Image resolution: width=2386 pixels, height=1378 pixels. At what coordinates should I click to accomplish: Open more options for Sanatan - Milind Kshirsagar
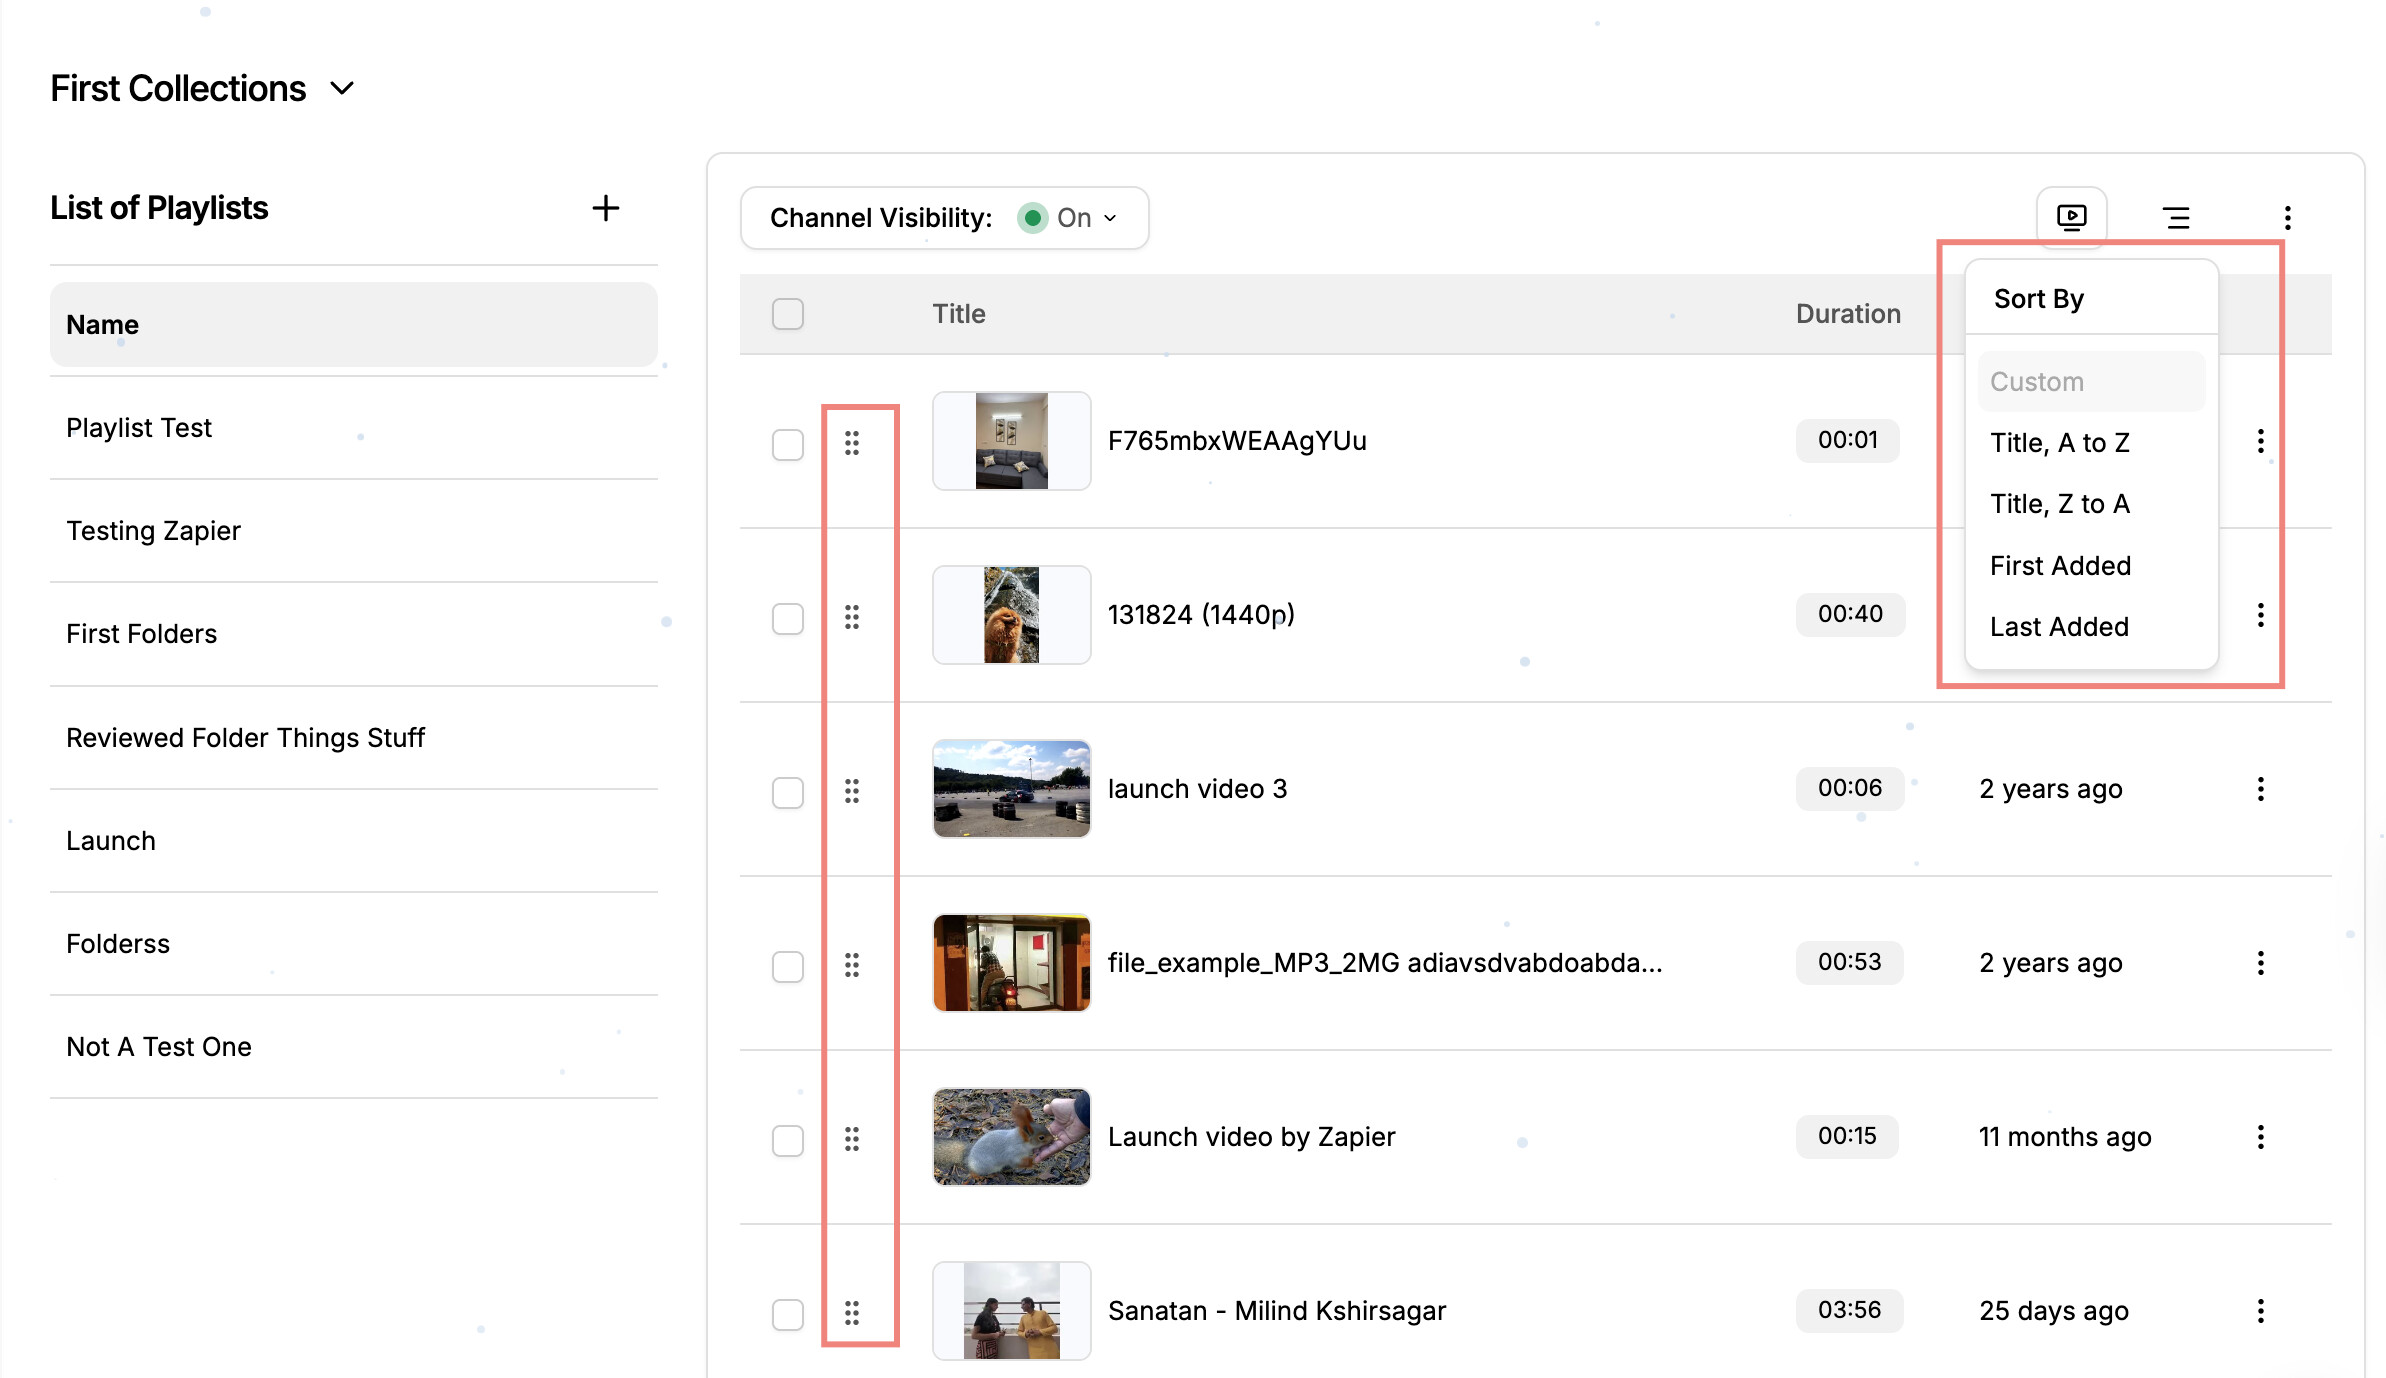[x=2260, y=1311]
